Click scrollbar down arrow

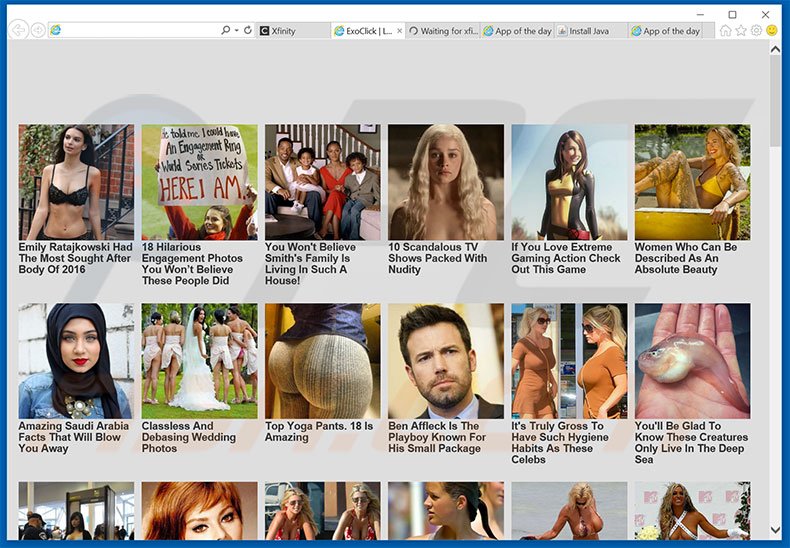(x=775, y=530)
